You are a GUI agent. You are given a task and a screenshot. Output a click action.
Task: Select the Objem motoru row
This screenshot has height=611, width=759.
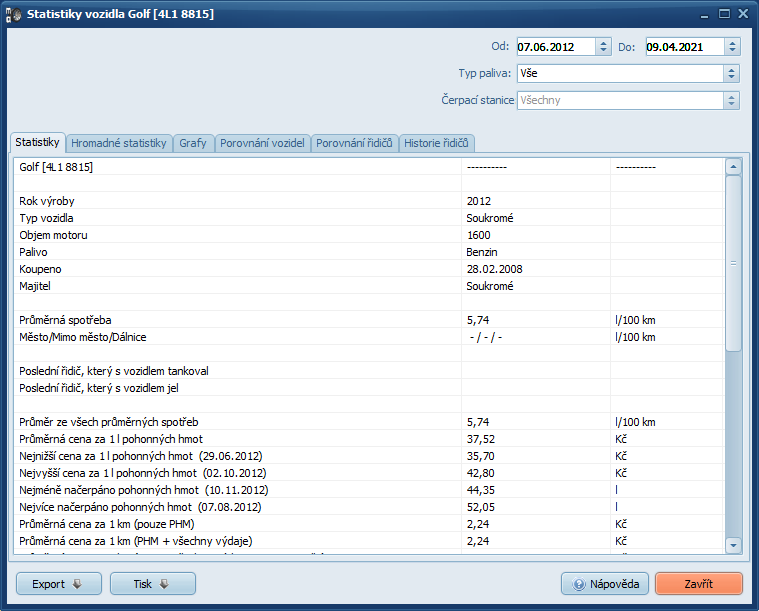click(369, 235)
